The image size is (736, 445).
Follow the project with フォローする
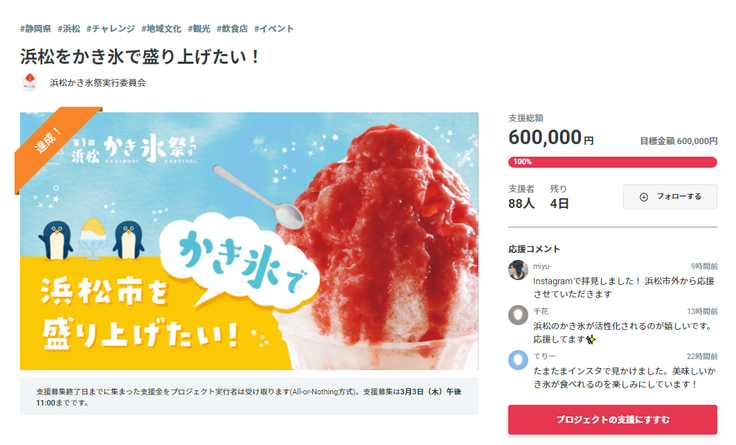(670, 197)
